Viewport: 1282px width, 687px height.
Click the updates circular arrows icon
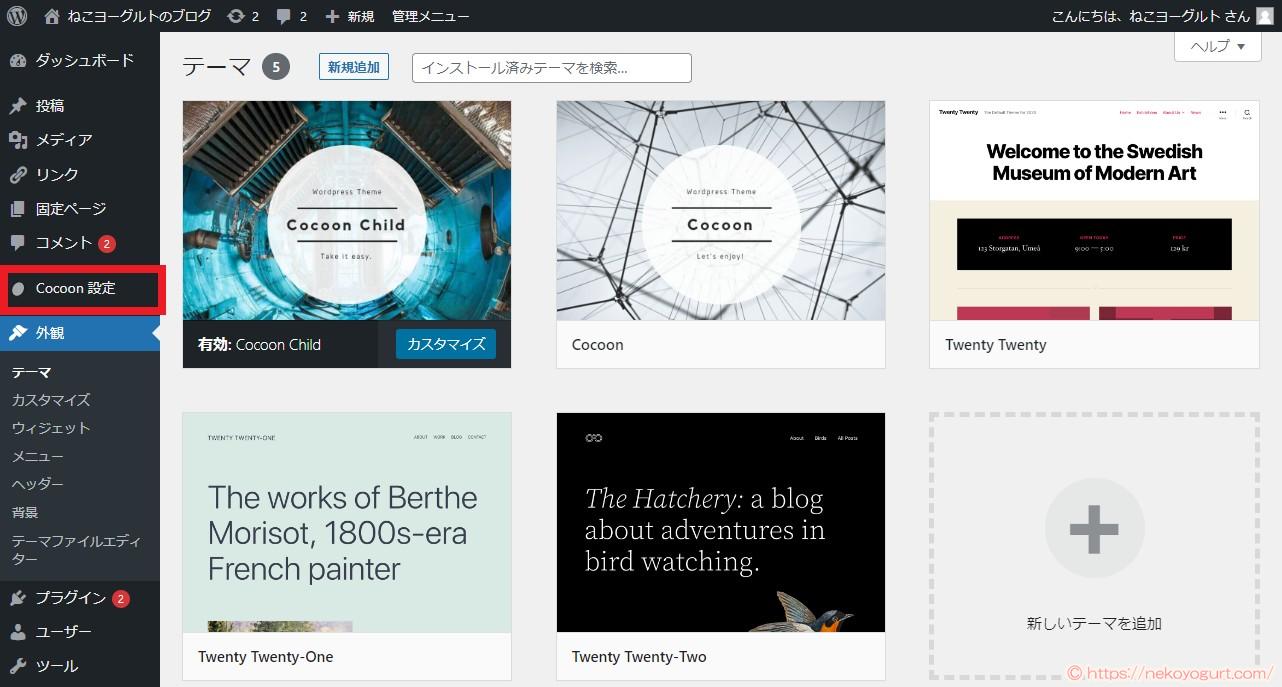[235, 16]
